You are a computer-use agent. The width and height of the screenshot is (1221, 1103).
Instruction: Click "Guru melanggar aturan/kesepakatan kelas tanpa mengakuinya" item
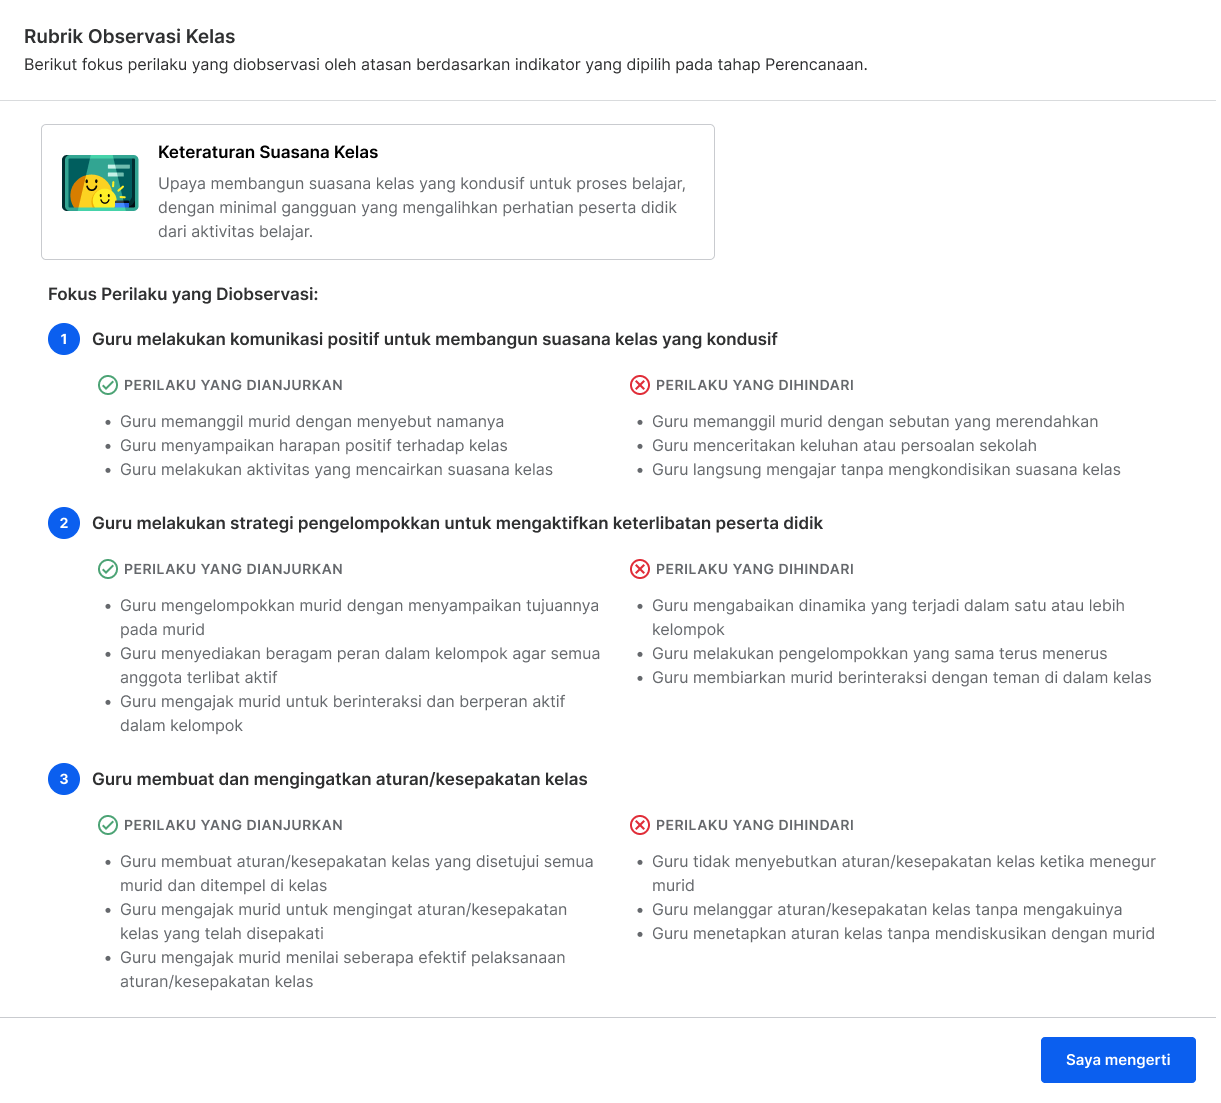[x=887, y=910]
